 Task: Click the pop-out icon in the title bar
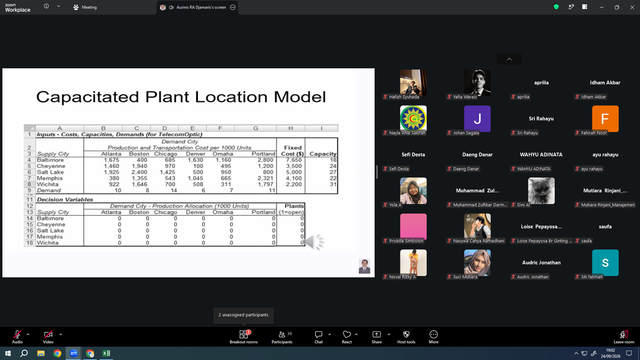tap(571, 7)
